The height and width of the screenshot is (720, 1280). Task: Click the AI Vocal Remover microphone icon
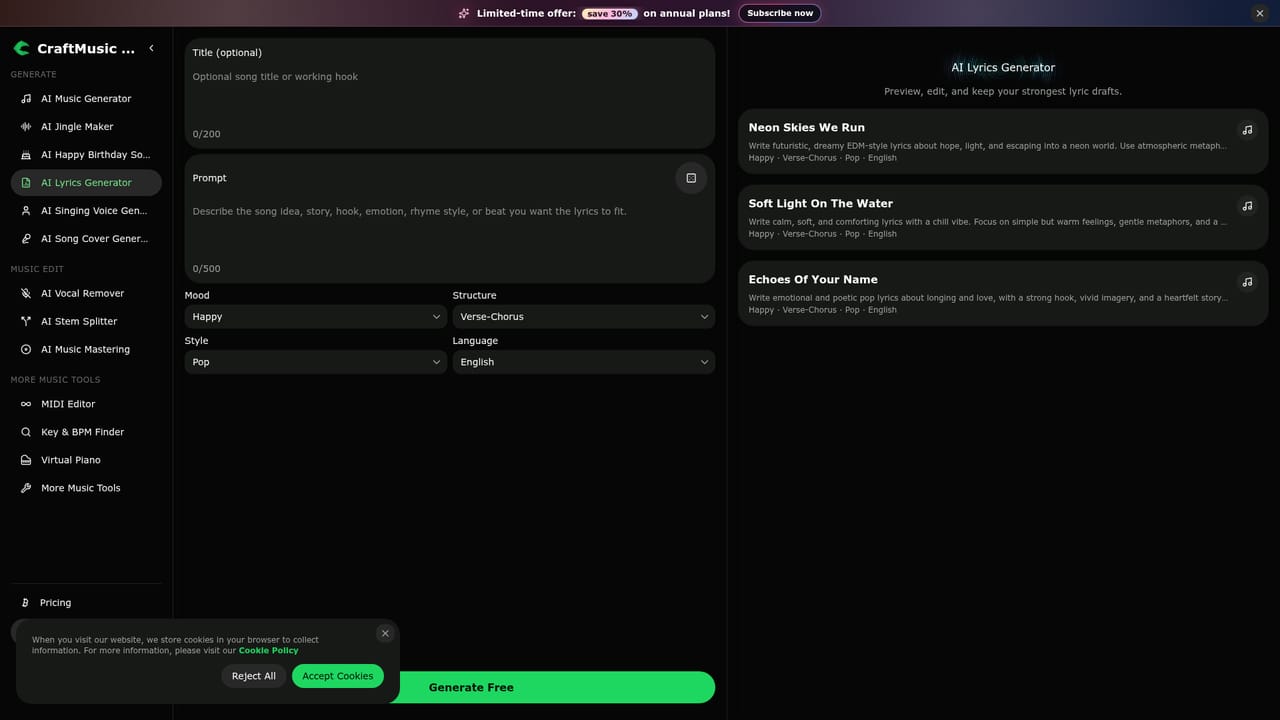tap(26, 294)
